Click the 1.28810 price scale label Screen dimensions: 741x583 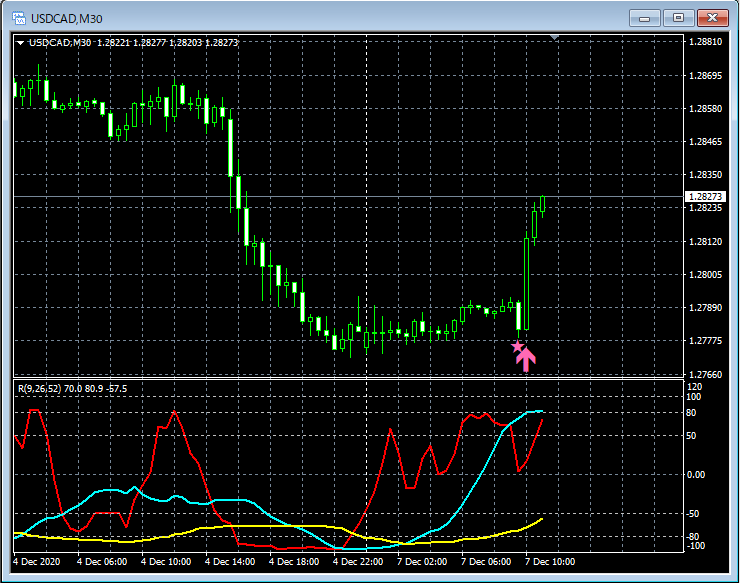click(x=705, y=42)
